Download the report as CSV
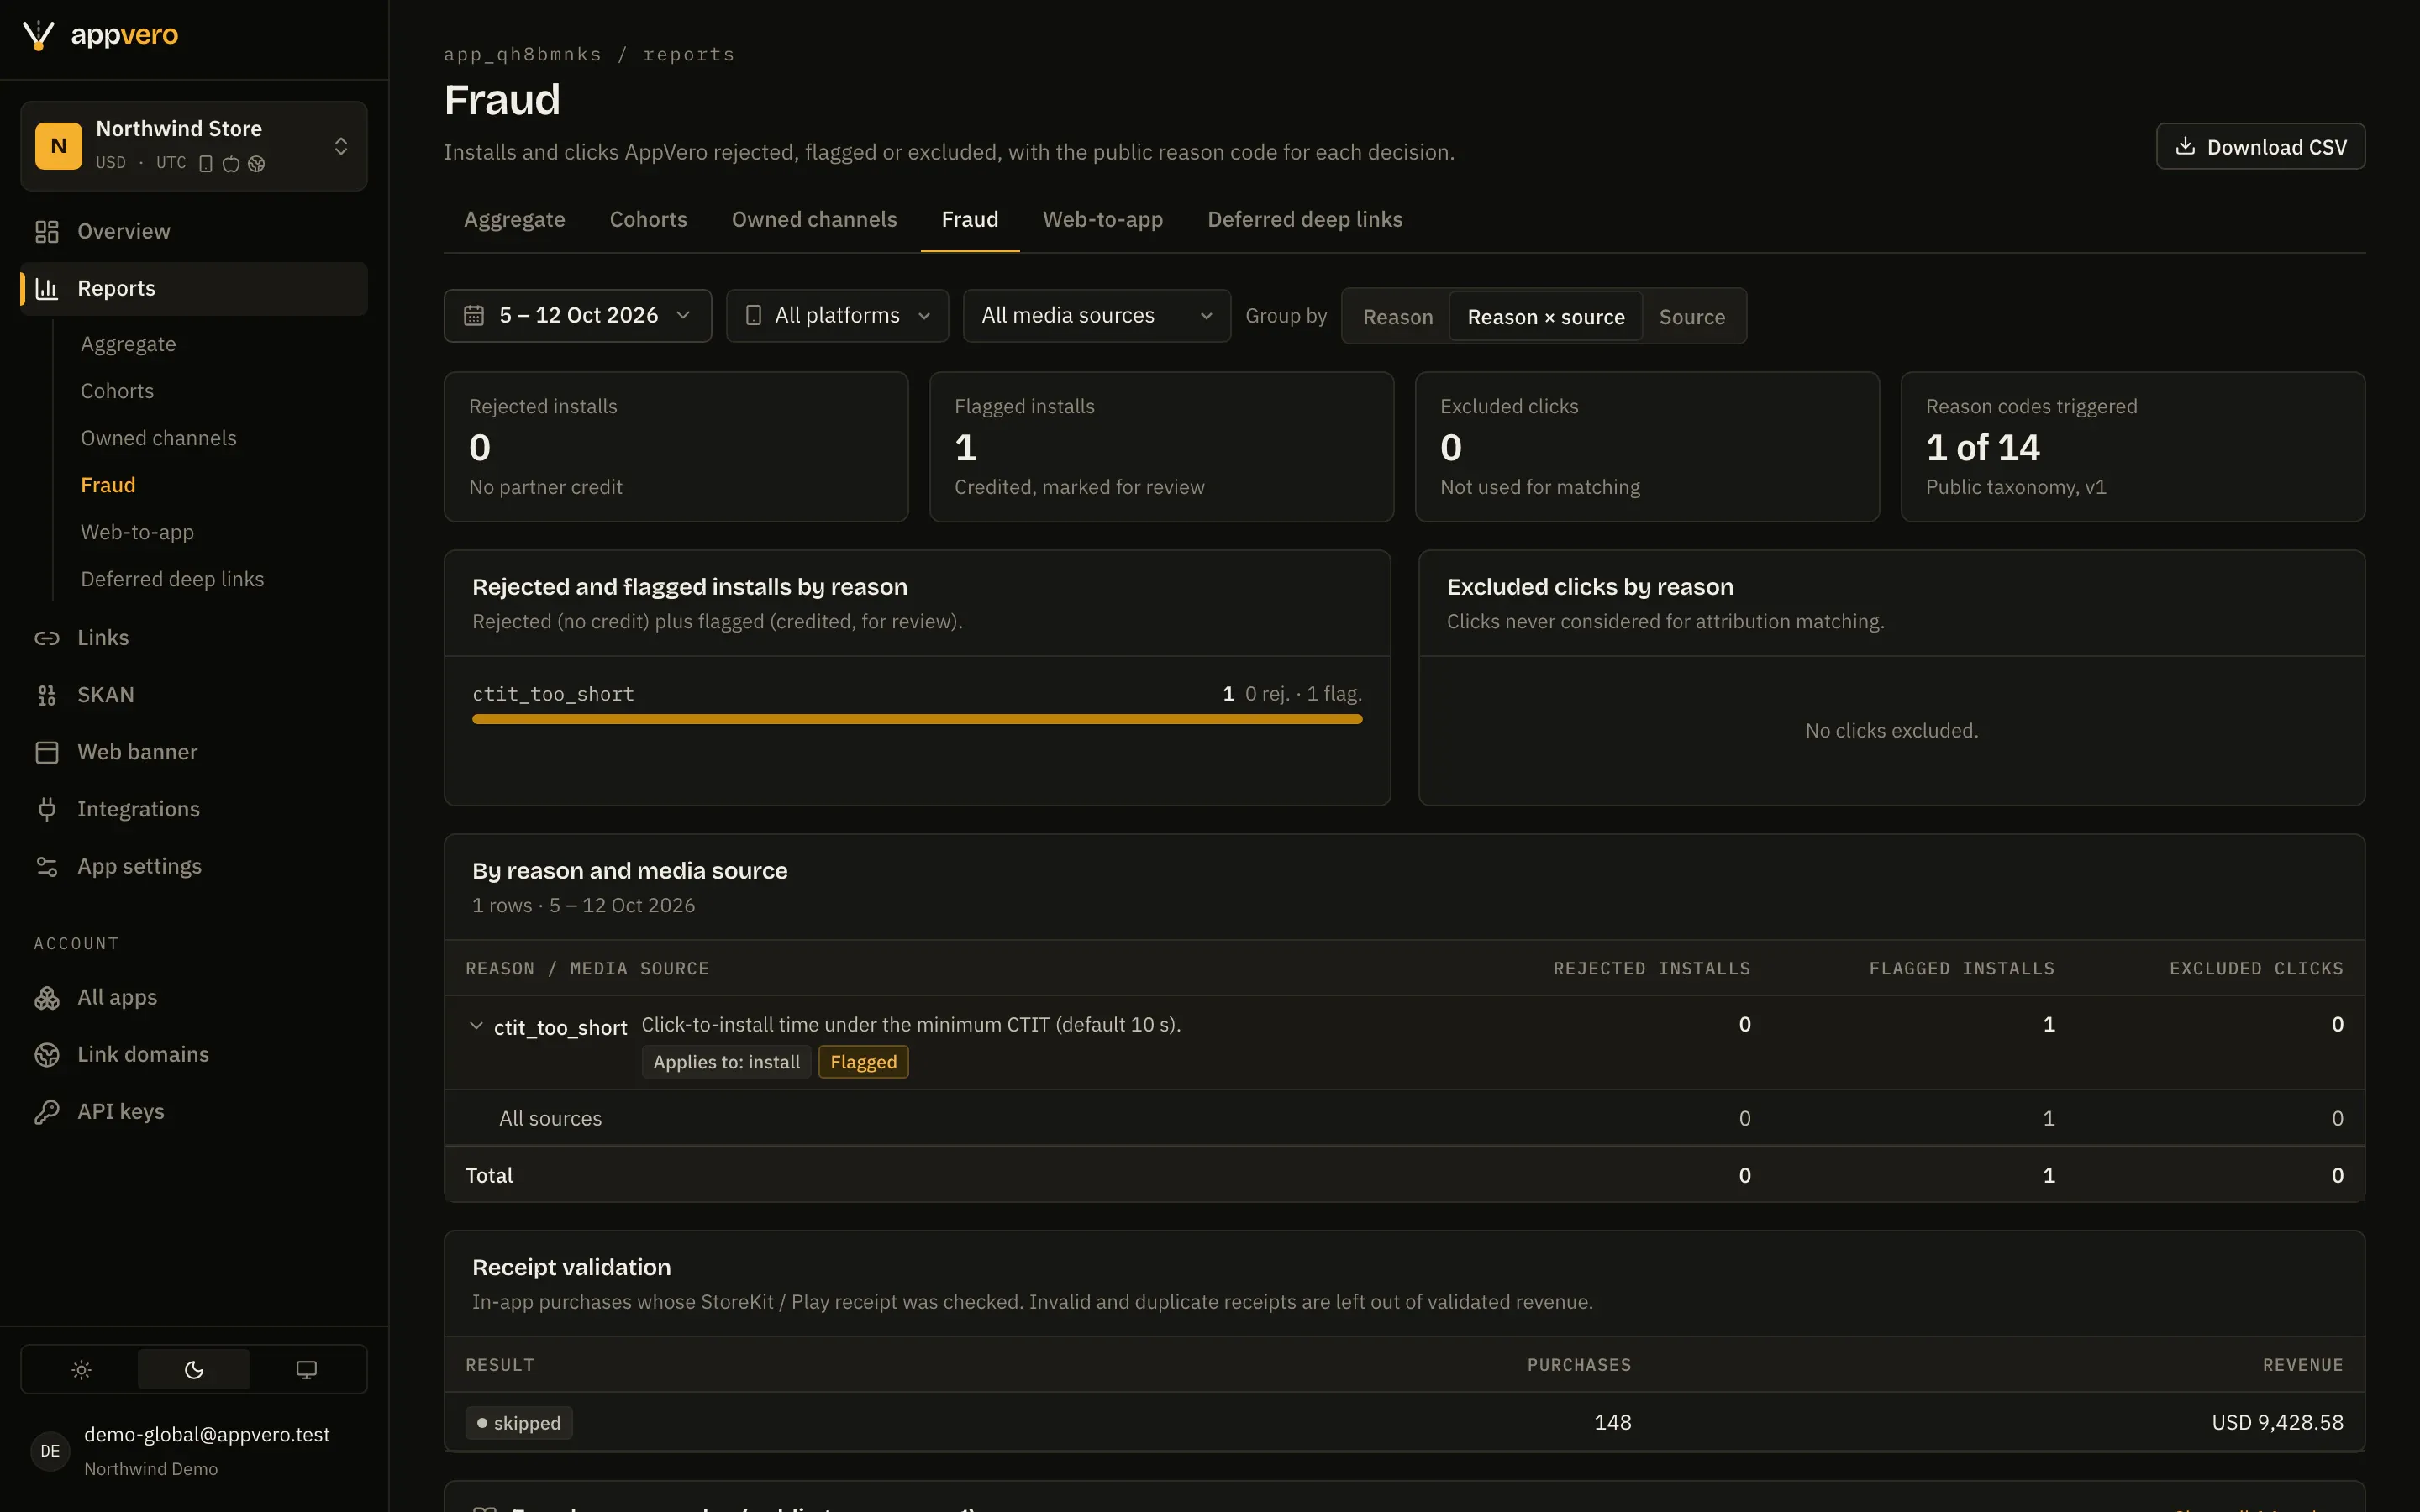Image resolution: width=2420 pixels, height=1512 pixels. click(x=2260, y=146)
